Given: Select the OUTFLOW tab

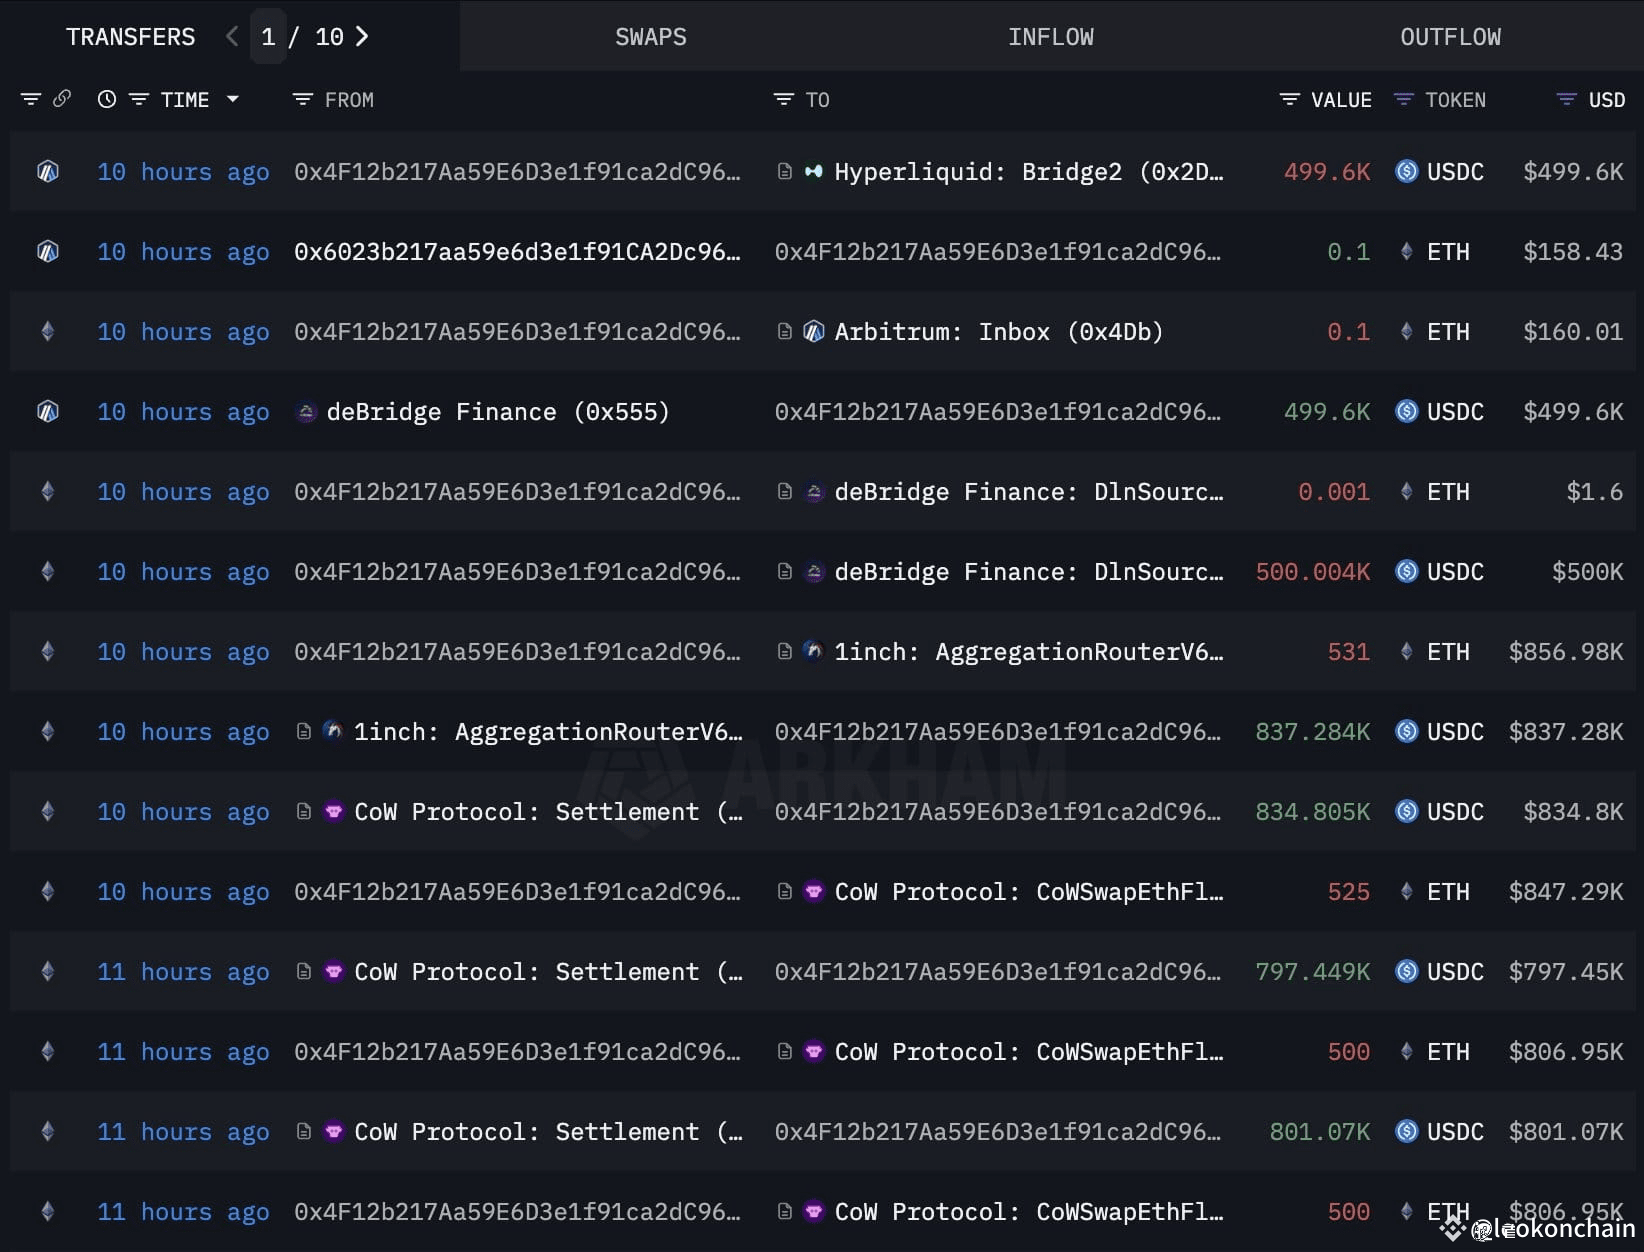Looking at the screenshot, I should tap(1450, 37).
